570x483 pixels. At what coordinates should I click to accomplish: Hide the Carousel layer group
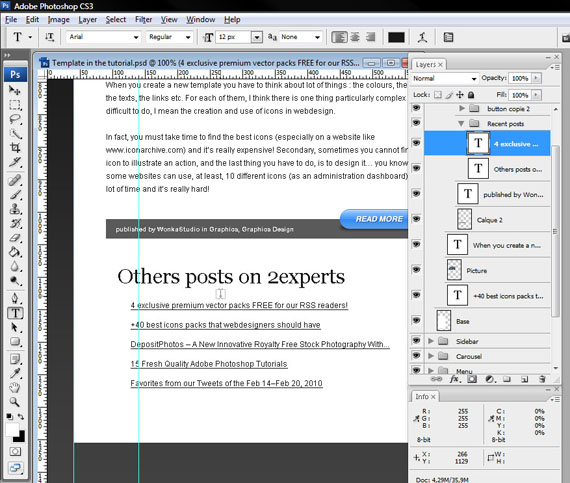pos(416,355)
